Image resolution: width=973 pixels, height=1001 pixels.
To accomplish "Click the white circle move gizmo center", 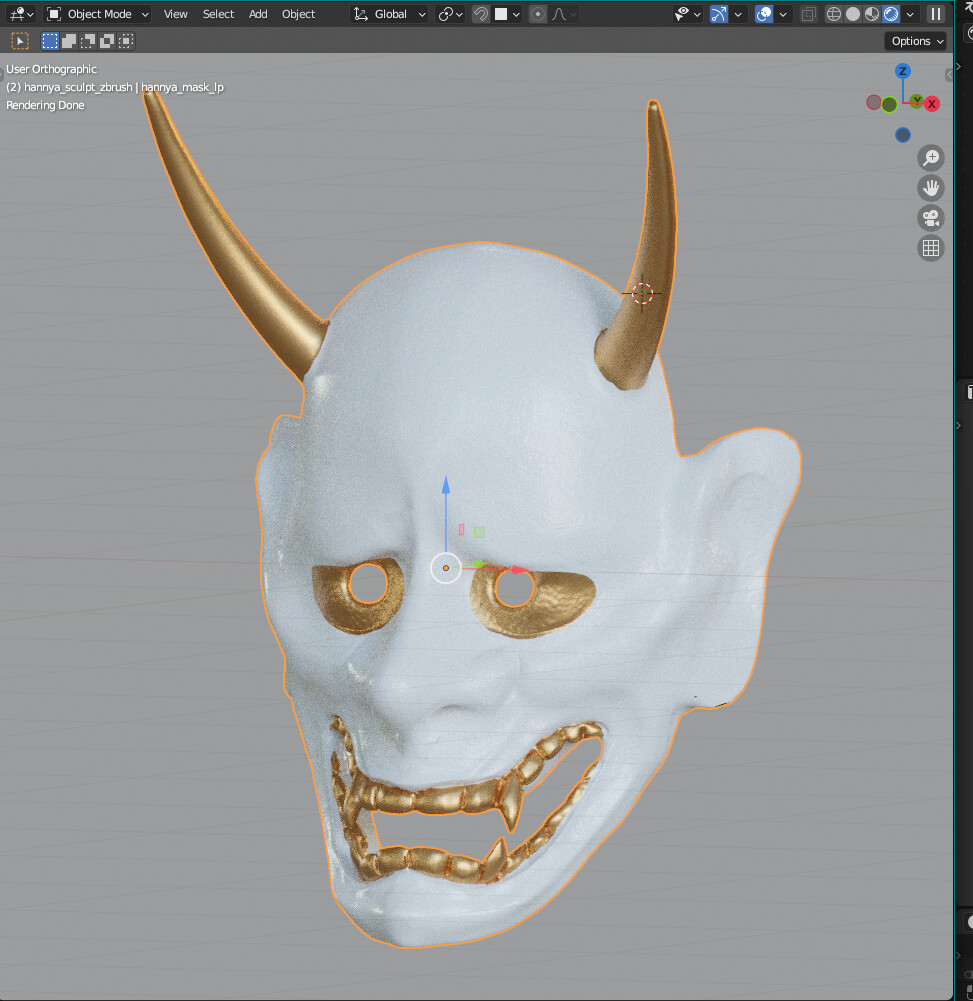I will [x=446, y=568].
